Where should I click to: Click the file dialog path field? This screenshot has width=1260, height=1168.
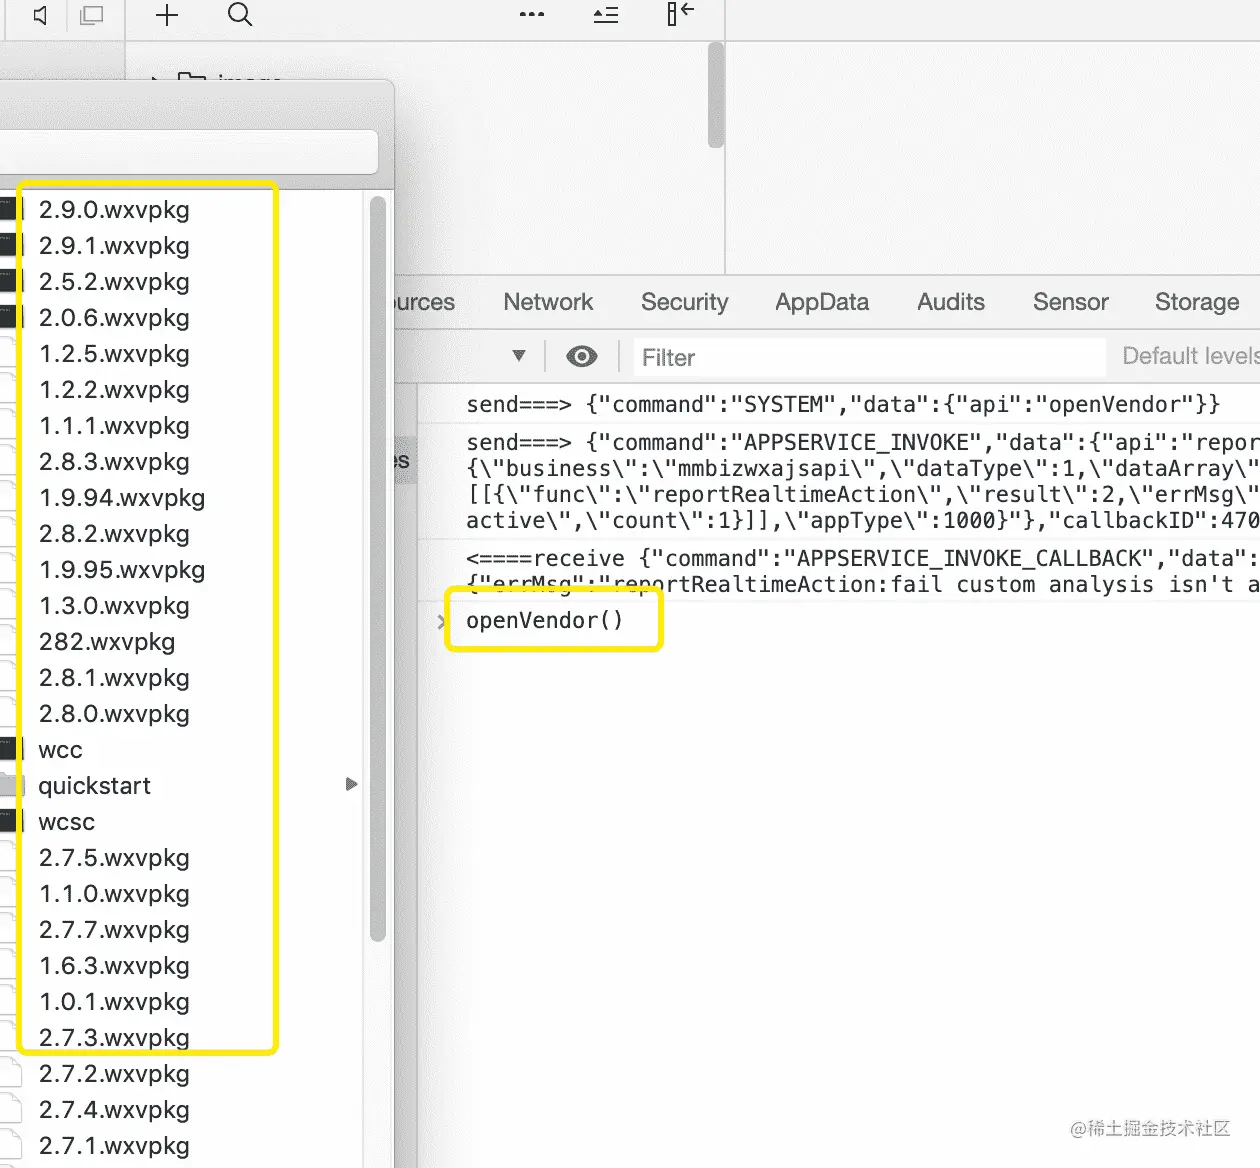pyautogui.click(x=189, y=153)
